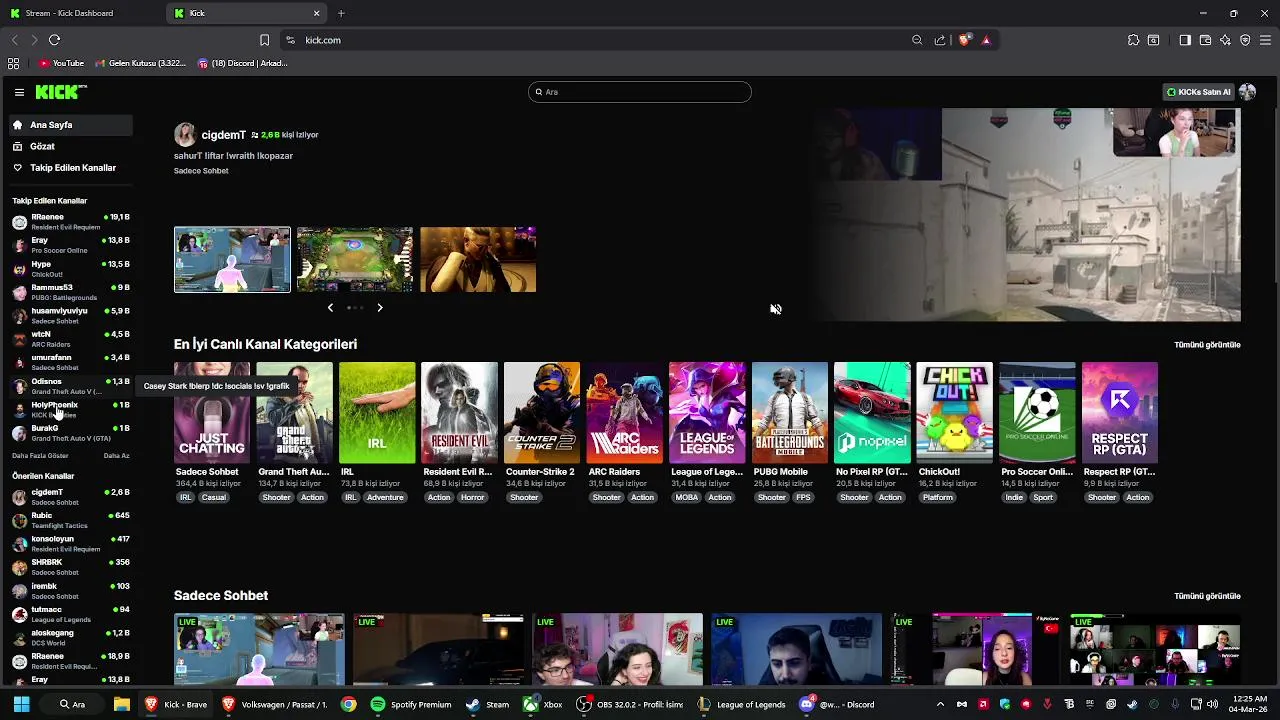Open bookmarks bar apps grid icon
Viewport: 1280px width, 720px height.
coord(13,63)
